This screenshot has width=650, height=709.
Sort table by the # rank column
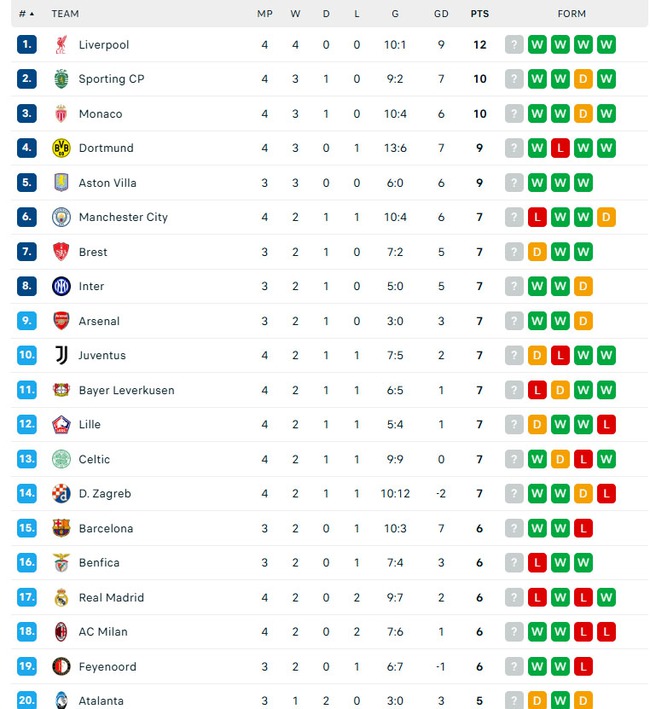26,14
